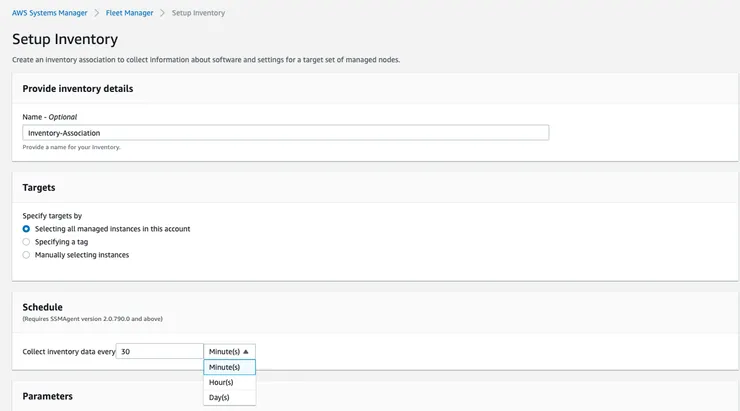Click the Setup Inventory page title

(x=65, y=40)
